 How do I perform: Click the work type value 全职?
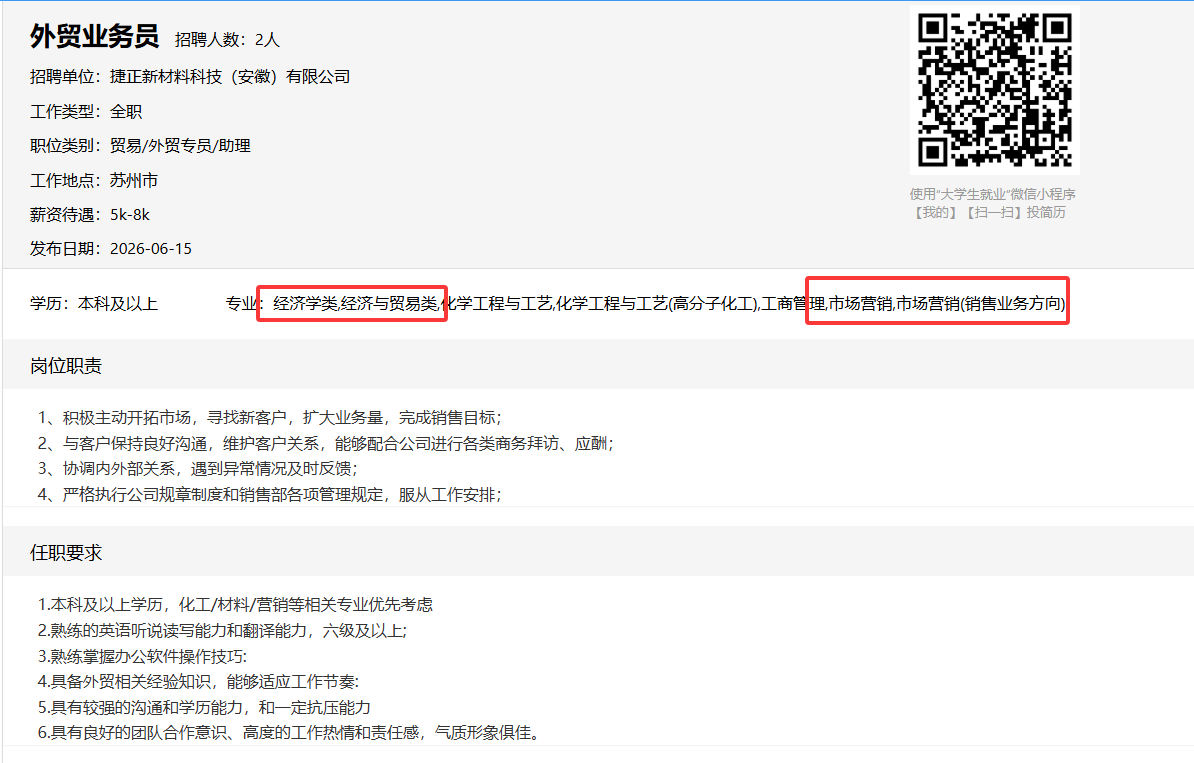(x=126, y=111)
